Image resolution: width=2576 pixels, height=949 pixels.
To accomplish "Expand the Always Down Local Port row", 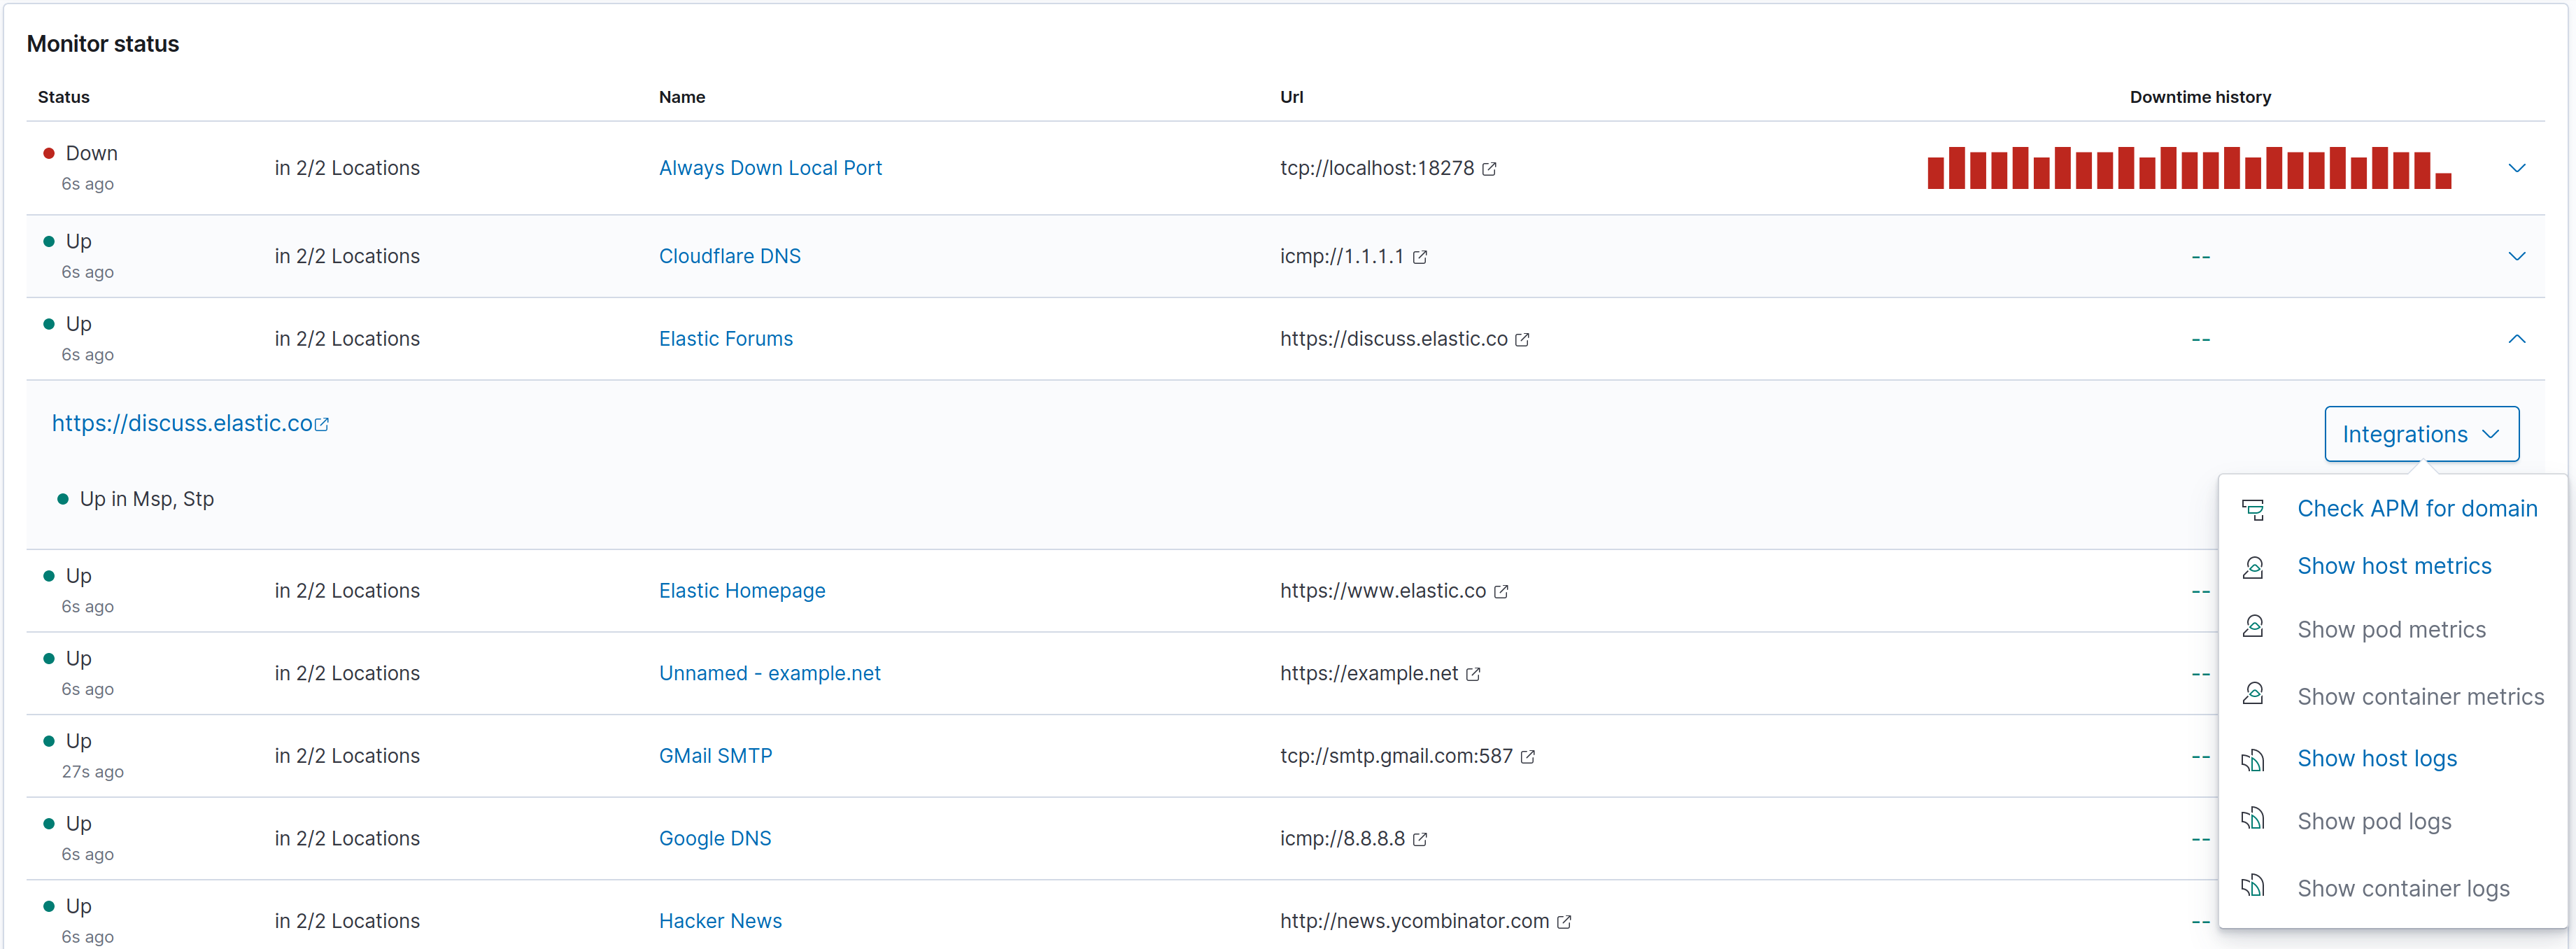I will [2518, 168].
